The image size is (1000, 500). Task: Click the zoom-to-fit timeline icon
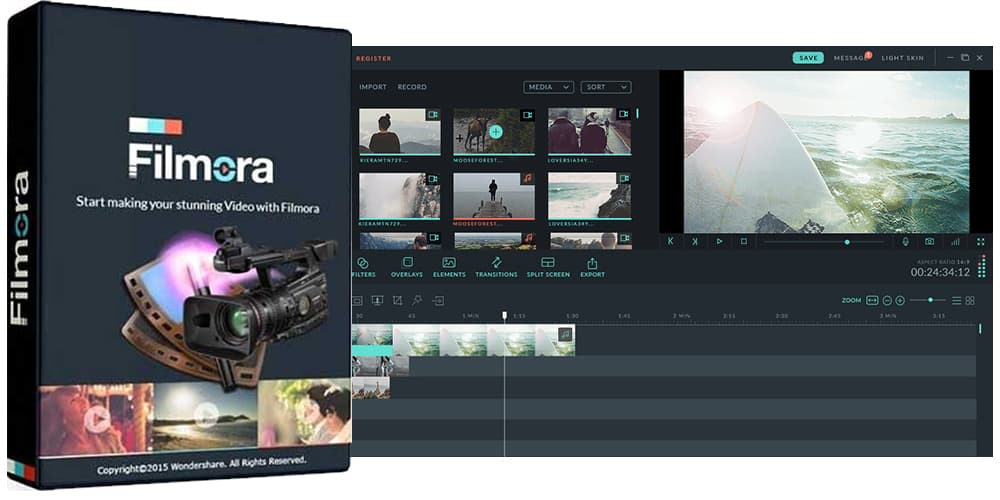click(x=872, y=300)
